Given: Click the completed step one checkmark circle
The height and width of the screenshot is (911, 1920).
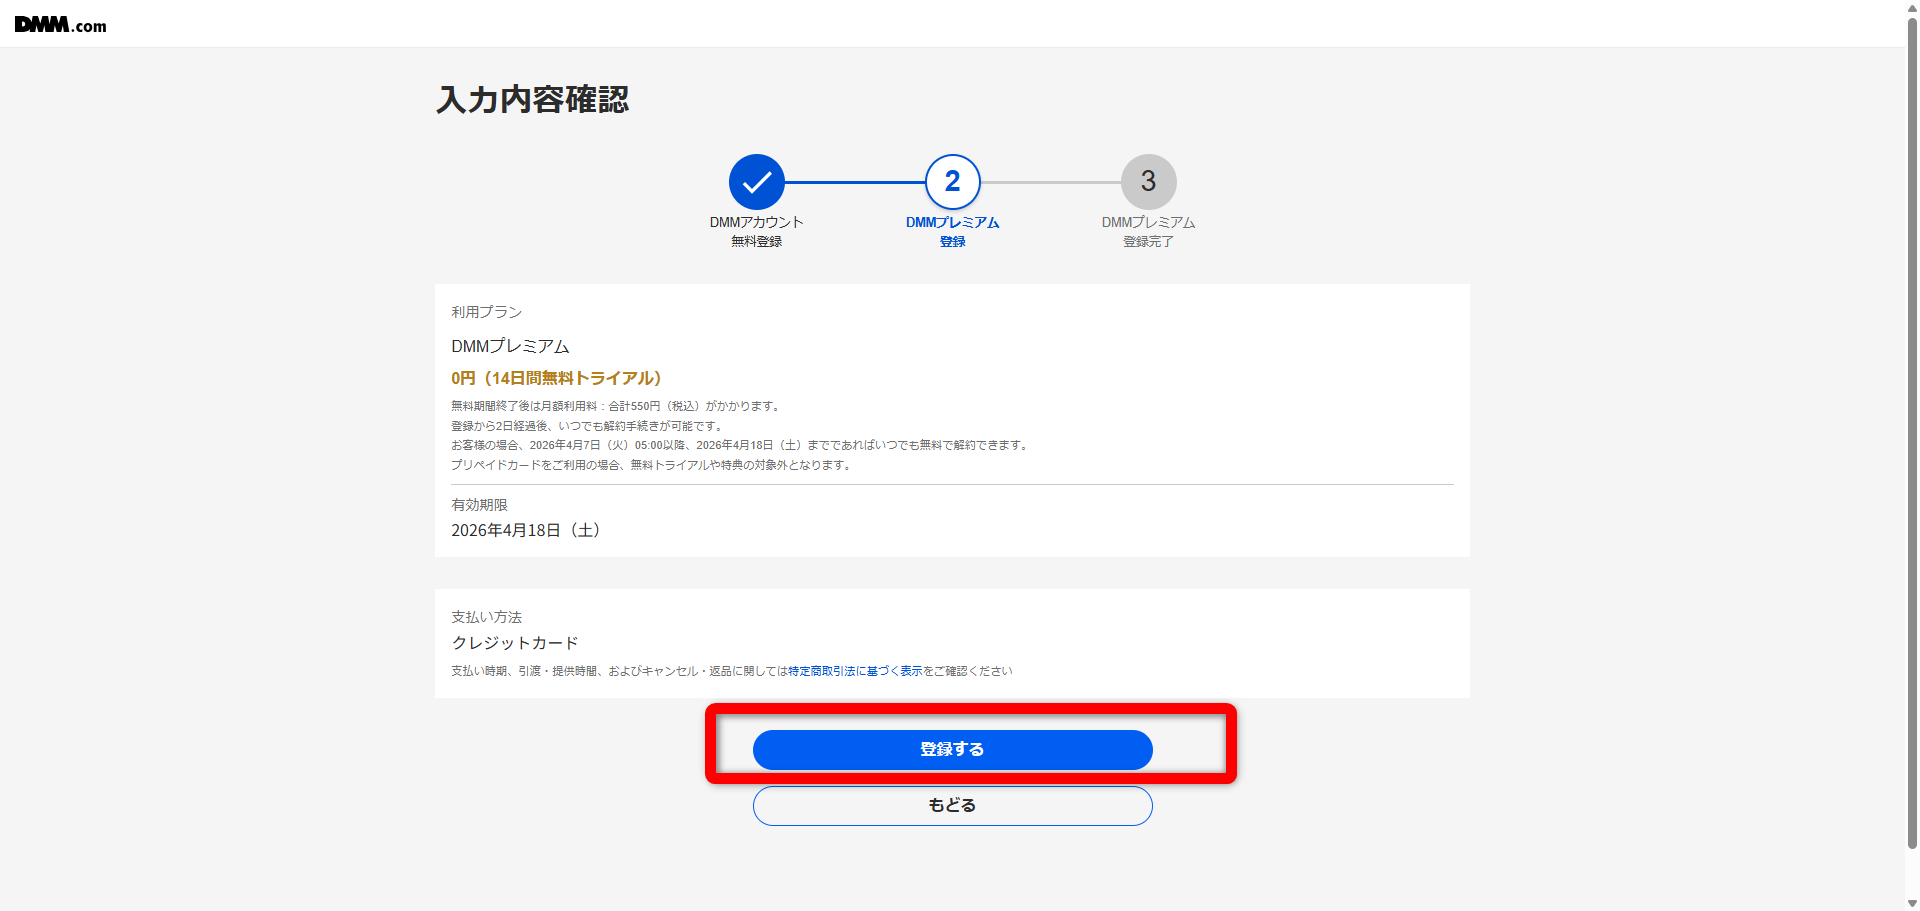Looking at the screenshot, I should (x=756, y=182).
